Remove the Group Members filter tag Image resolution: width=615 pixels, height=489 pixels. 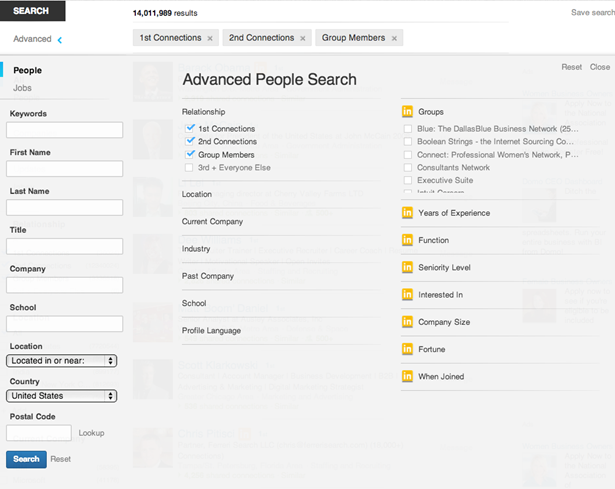[x=394, y=38]
